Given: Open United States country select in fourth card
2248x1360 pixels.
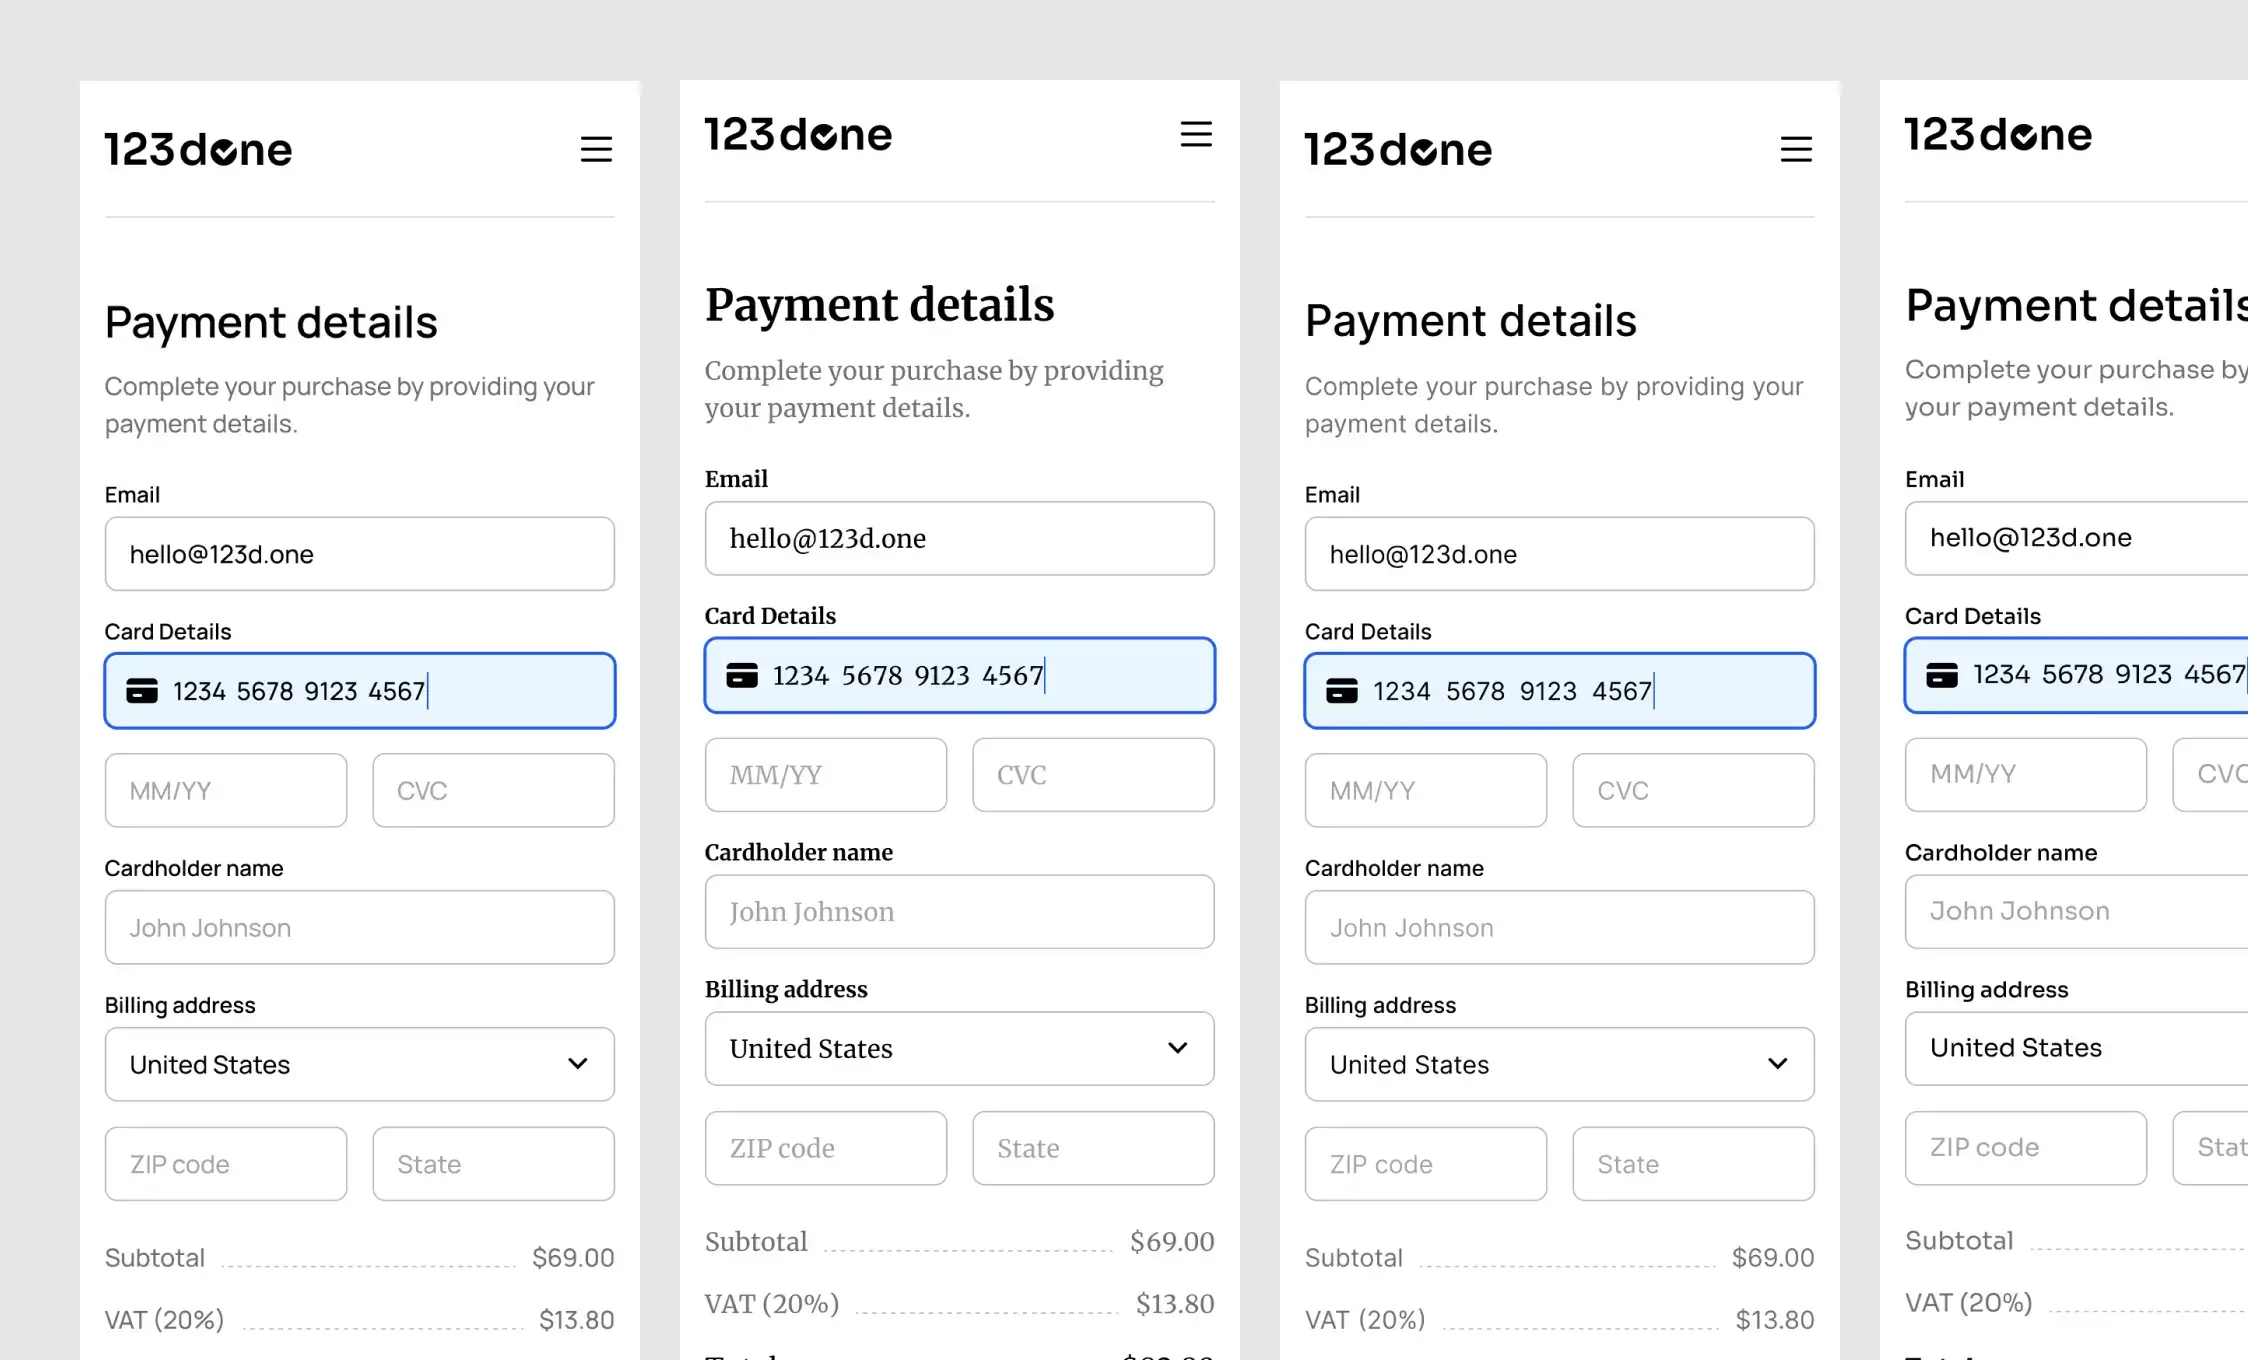Looking at the screenshot, I should click(x=2077, y=1048).
